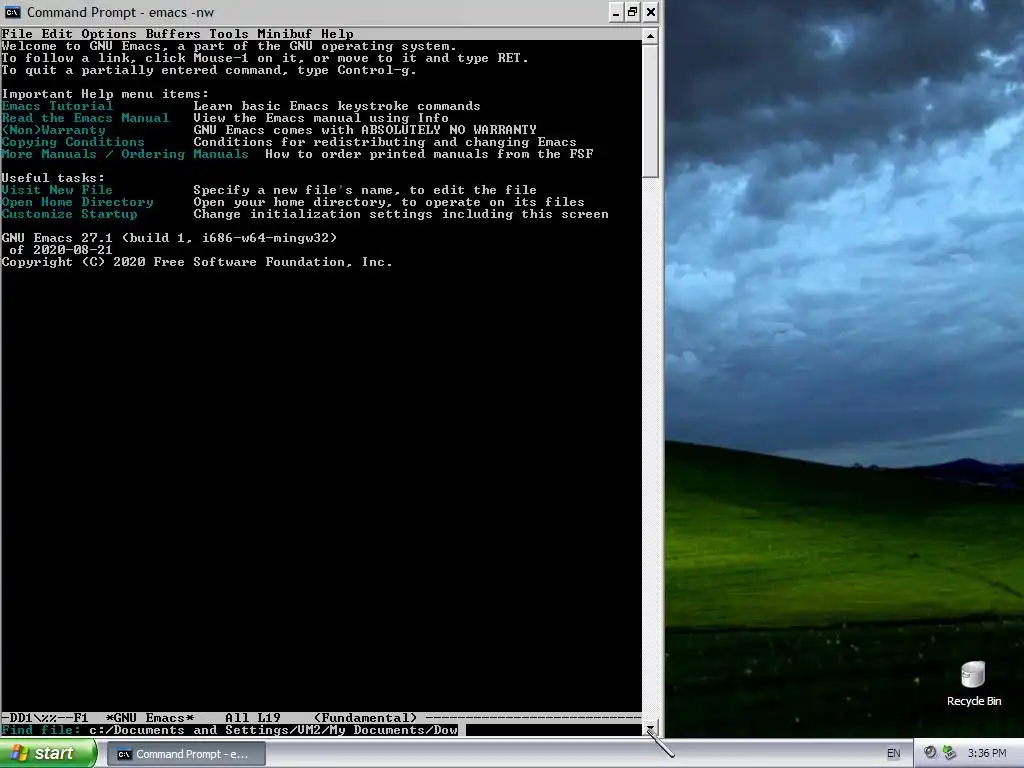Image resolution: width=1024 pixels, height=768 pixels.
Task: Click the *GNU Emacs* buffer name in mode line
Action: click(x=150, y=718)
